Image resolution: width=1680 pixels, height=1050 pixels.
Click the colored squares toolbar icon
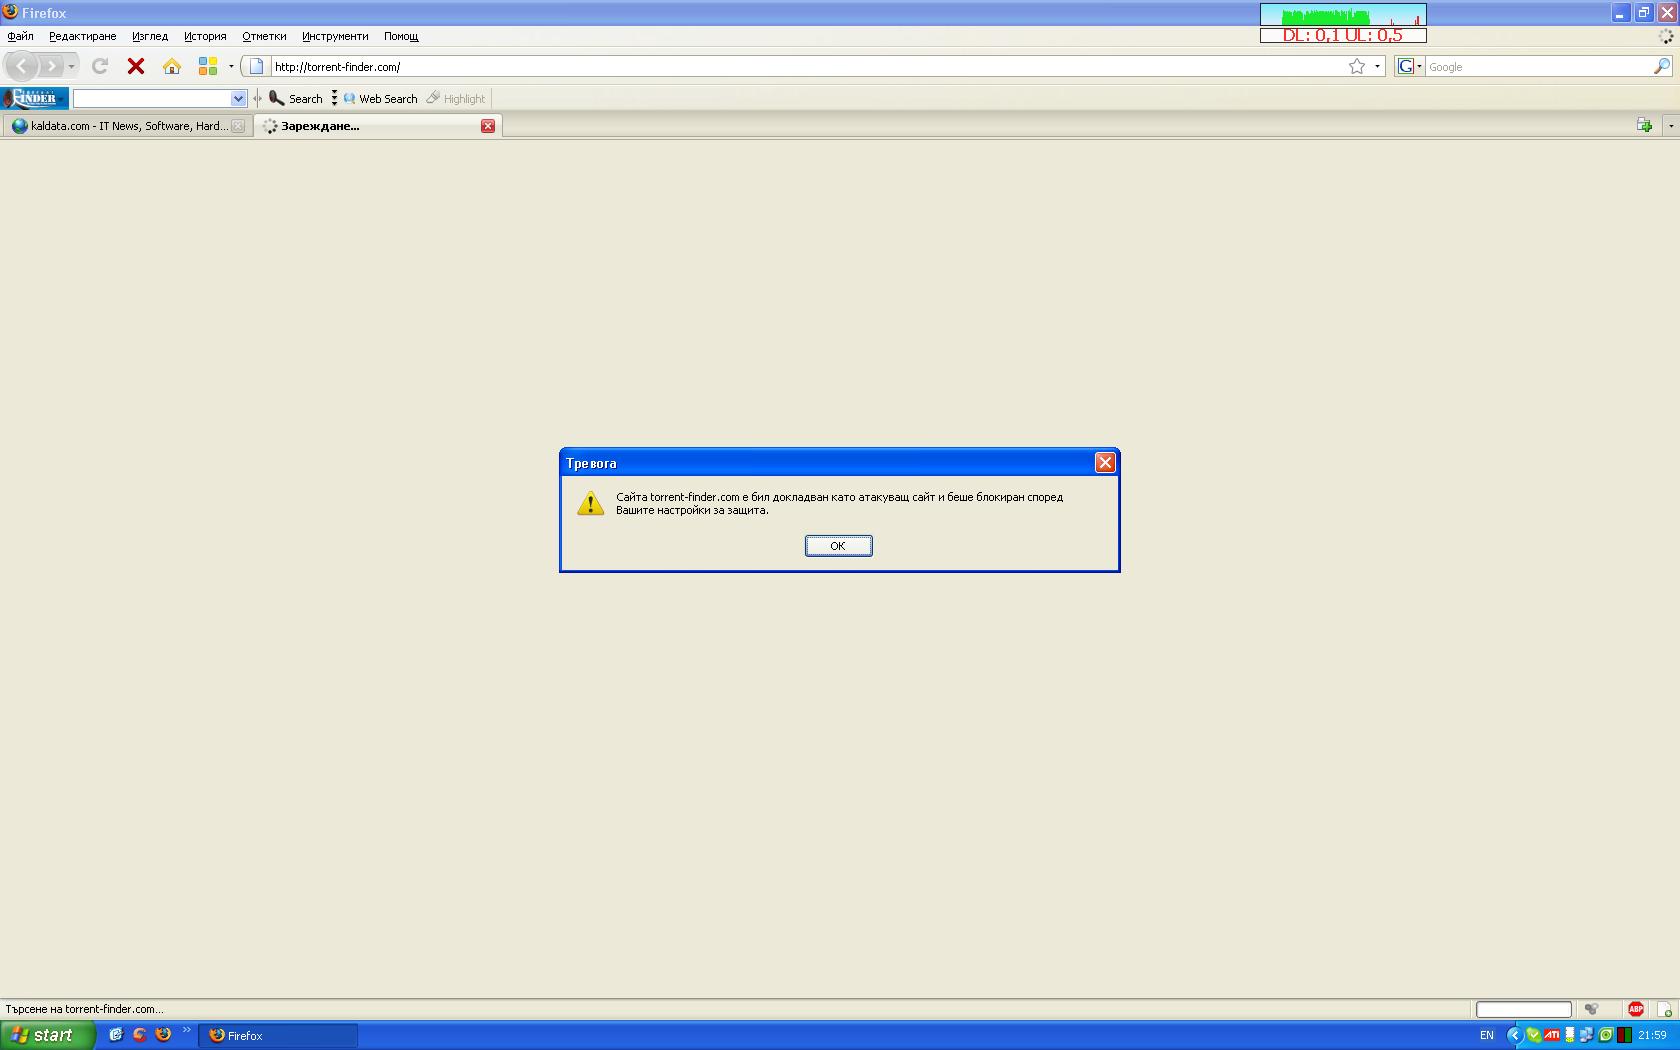tap(208, 66)
